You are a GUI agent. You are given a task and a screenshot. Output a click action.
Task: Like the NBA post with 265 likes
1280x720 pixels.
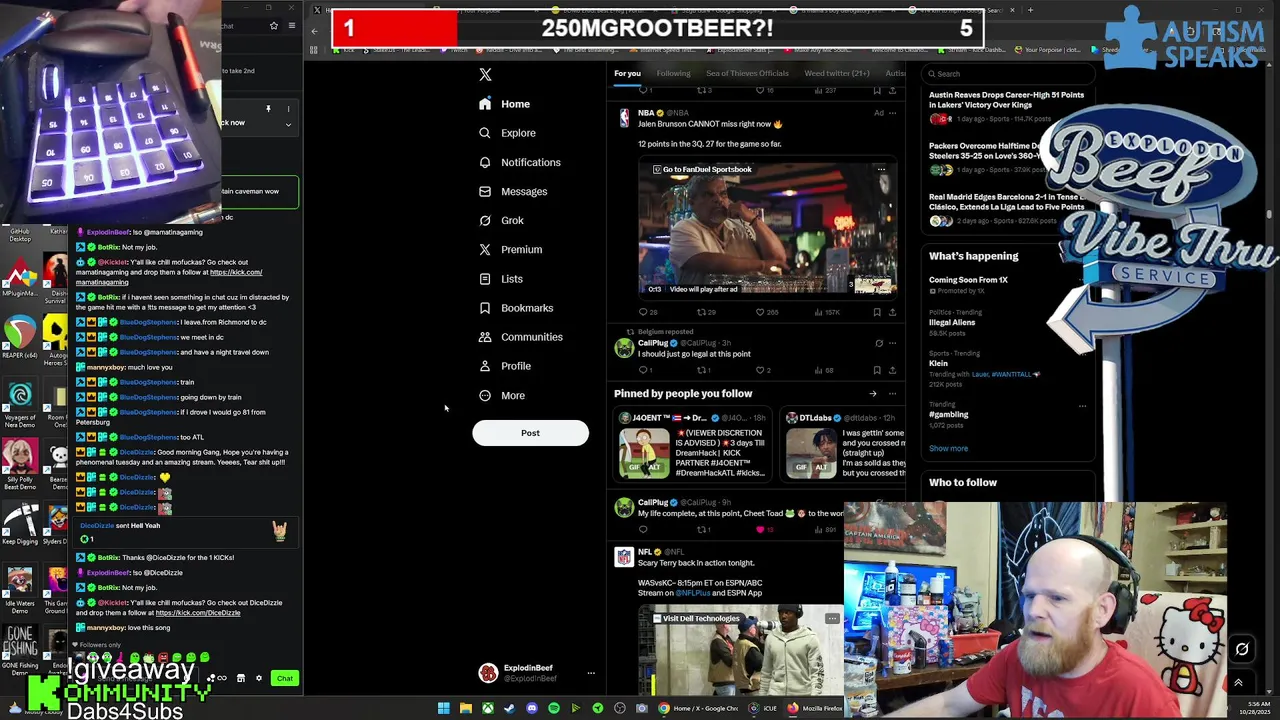pos(766,312)
